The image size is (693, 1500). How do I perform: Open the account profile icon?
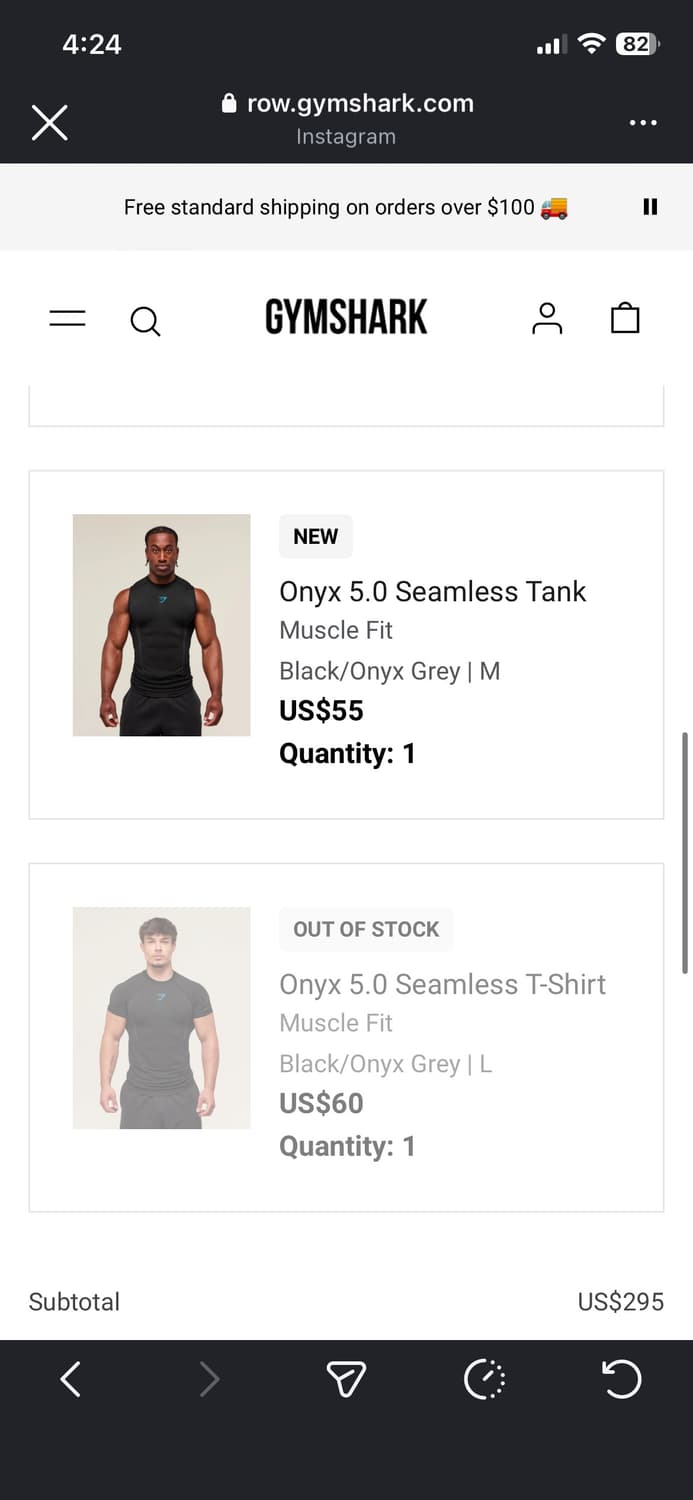(547, 318)
